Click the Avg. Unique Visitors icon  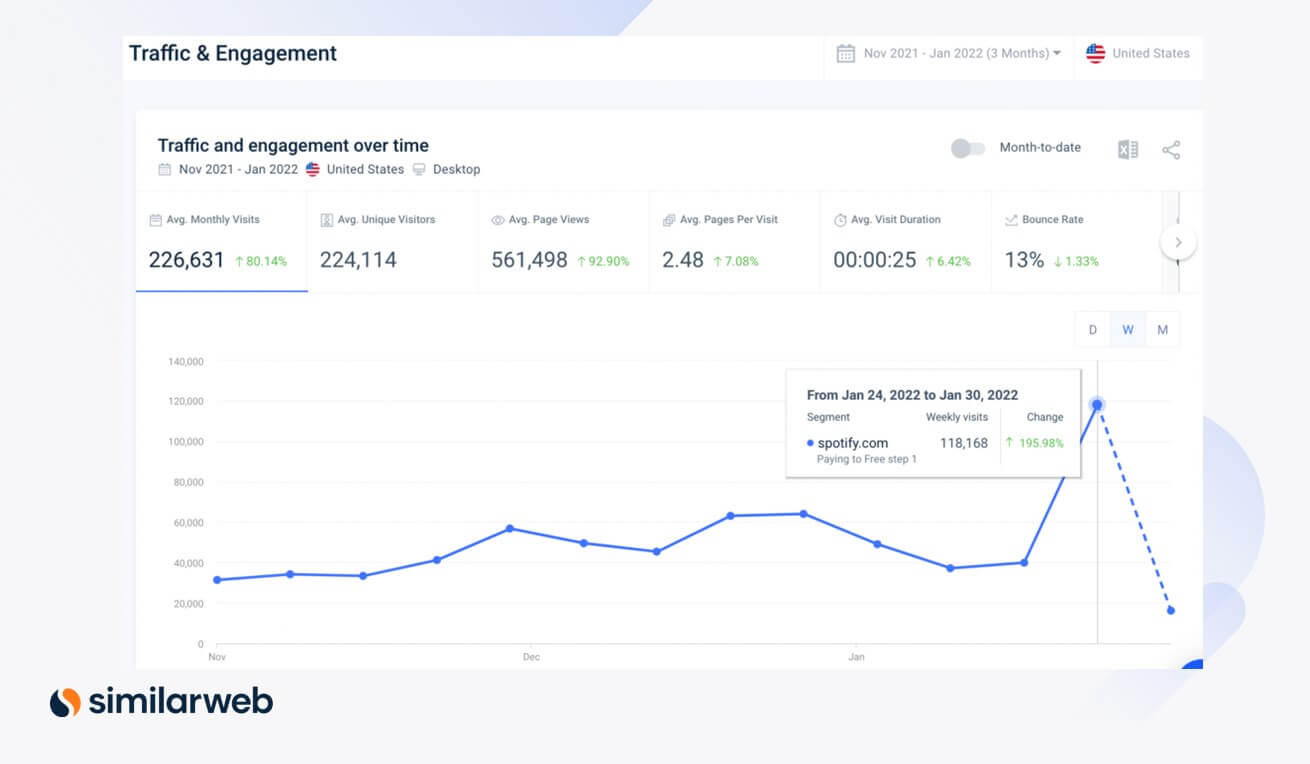[326, 220]
